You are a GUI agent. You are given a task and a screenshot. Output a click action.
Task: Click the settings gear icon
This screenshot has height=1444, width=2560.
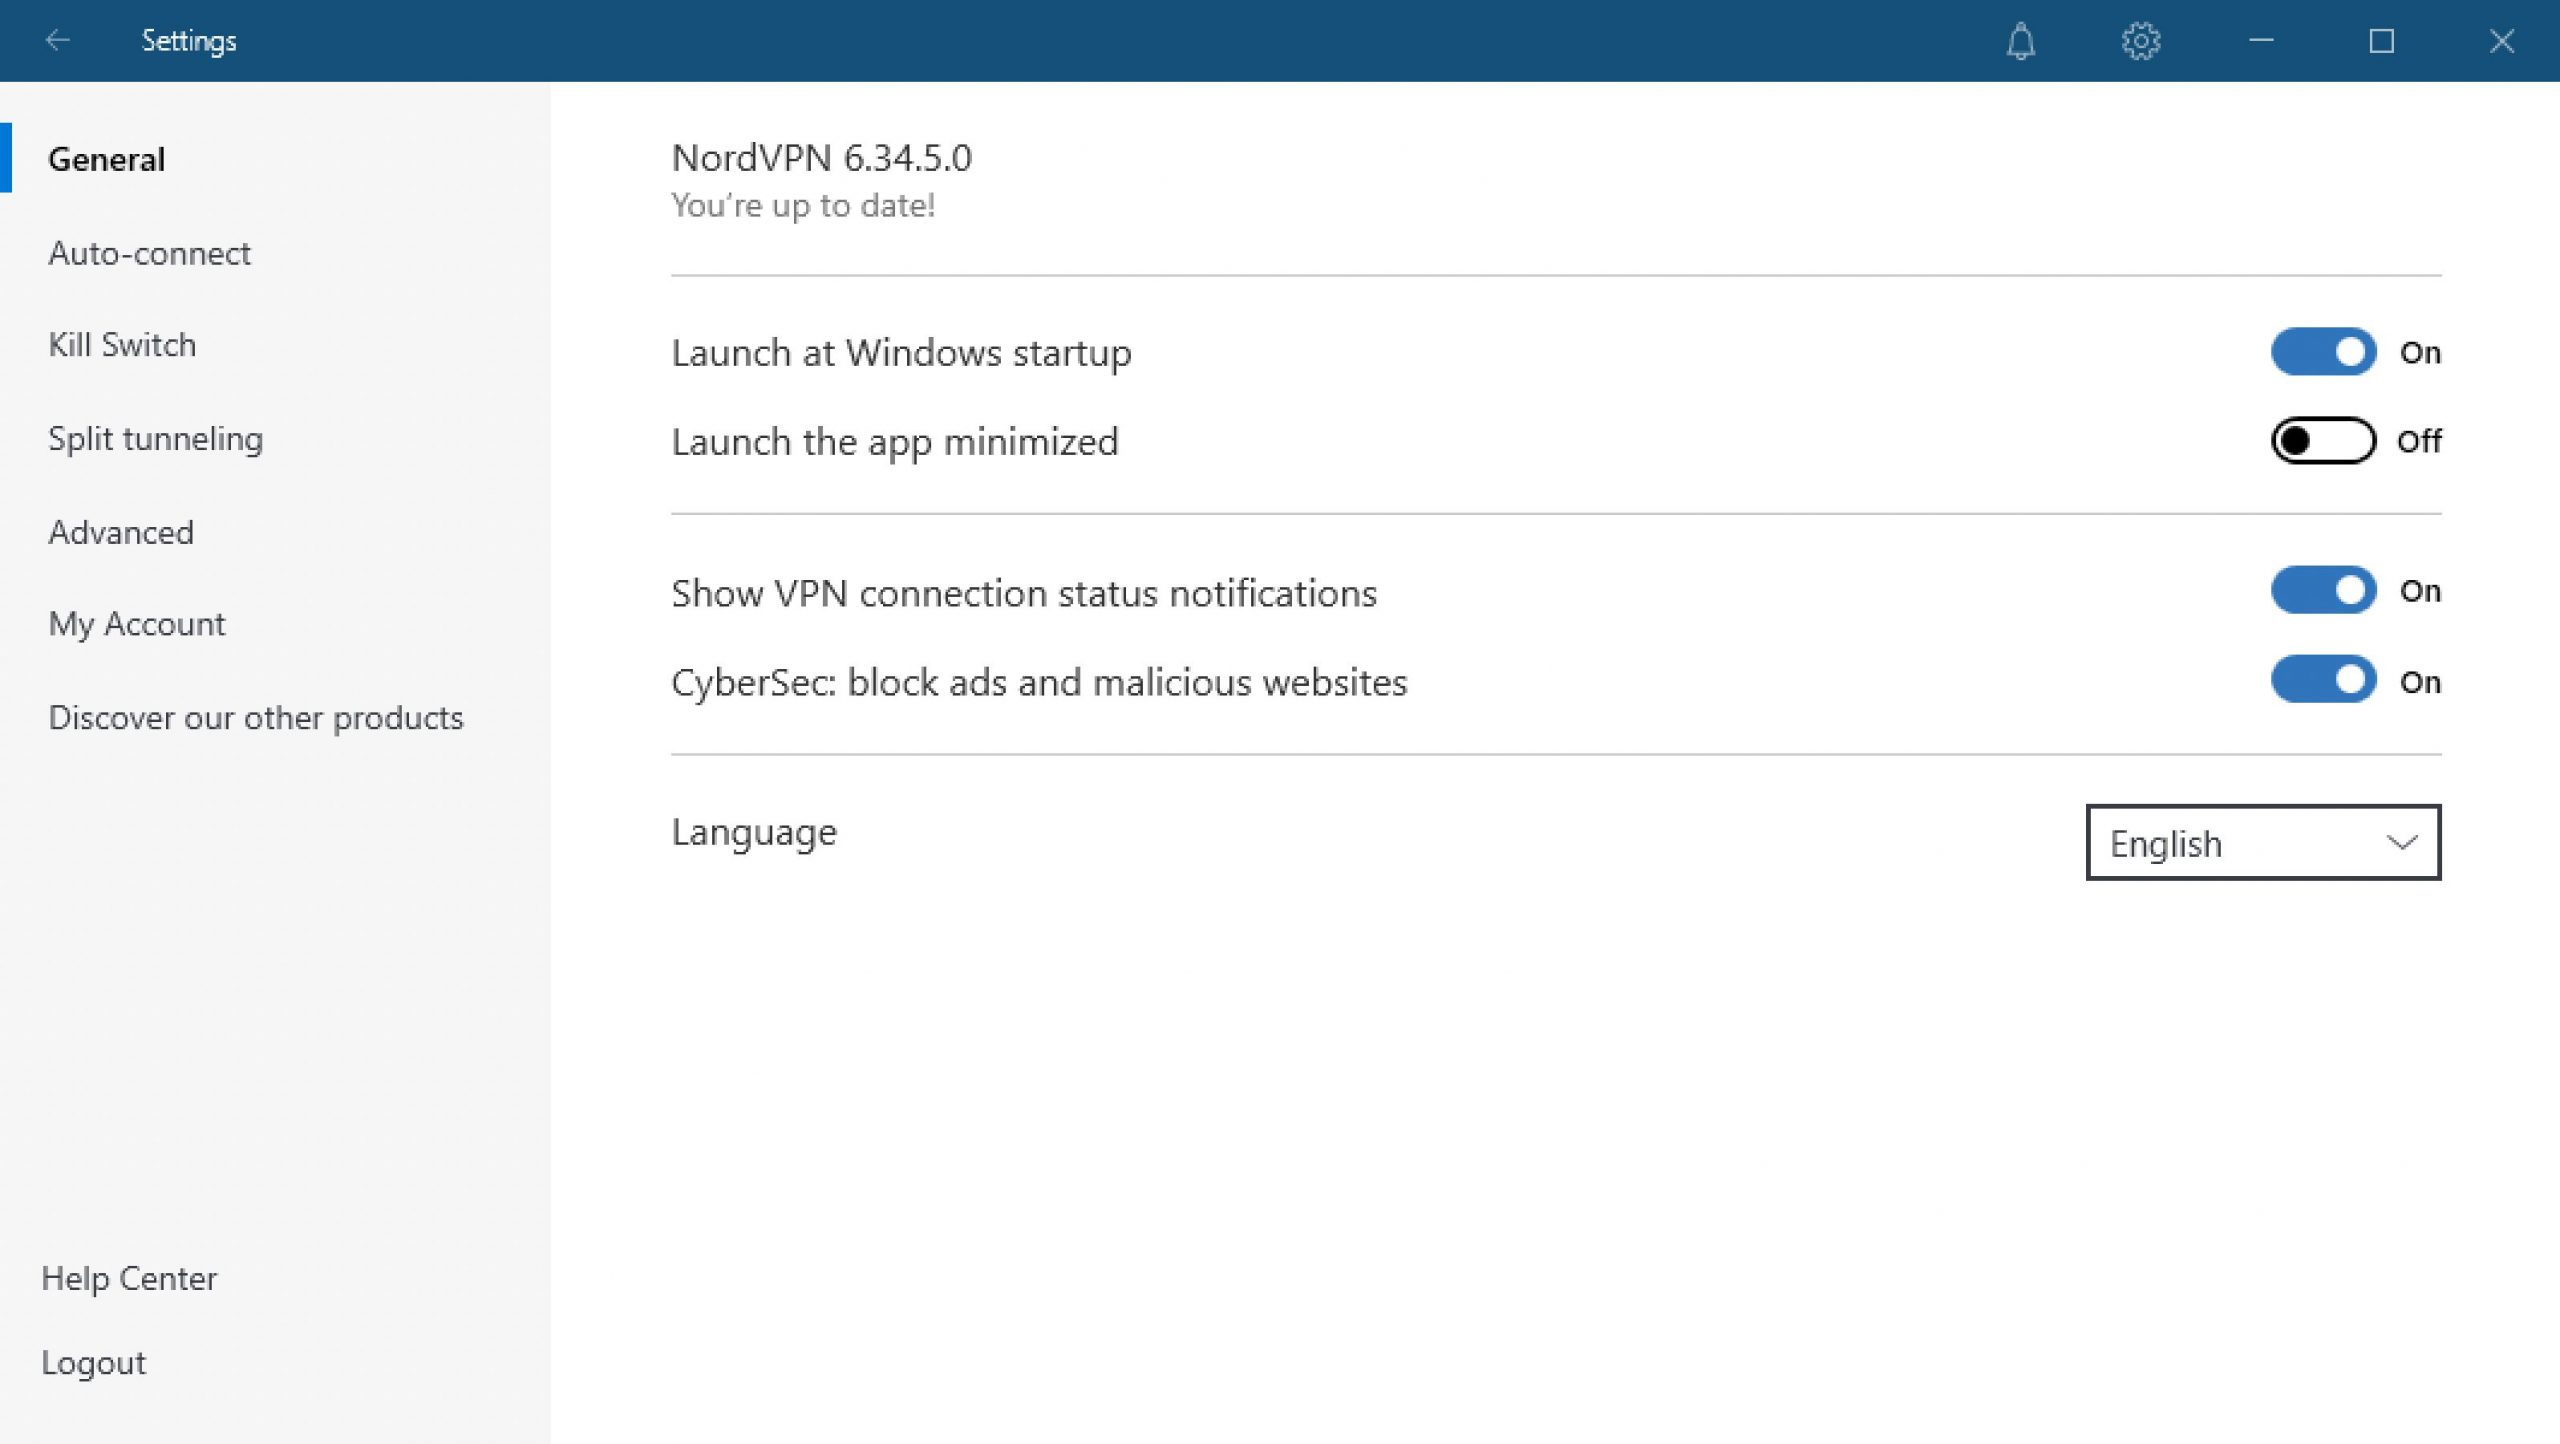(2141, 41)
